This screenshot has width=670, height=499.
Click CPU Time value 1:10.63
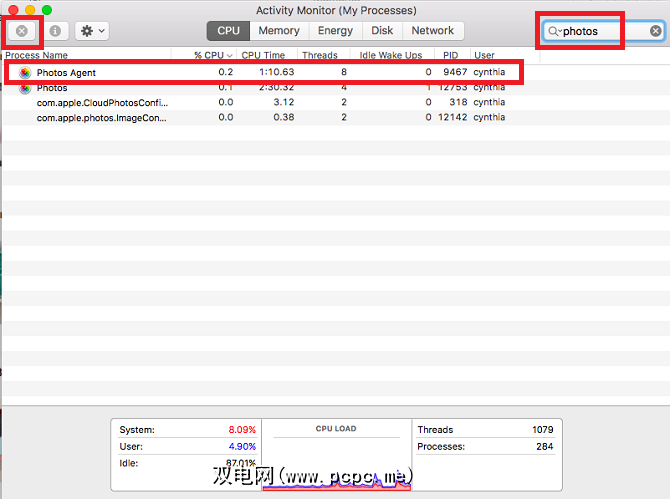pos(277,72)
